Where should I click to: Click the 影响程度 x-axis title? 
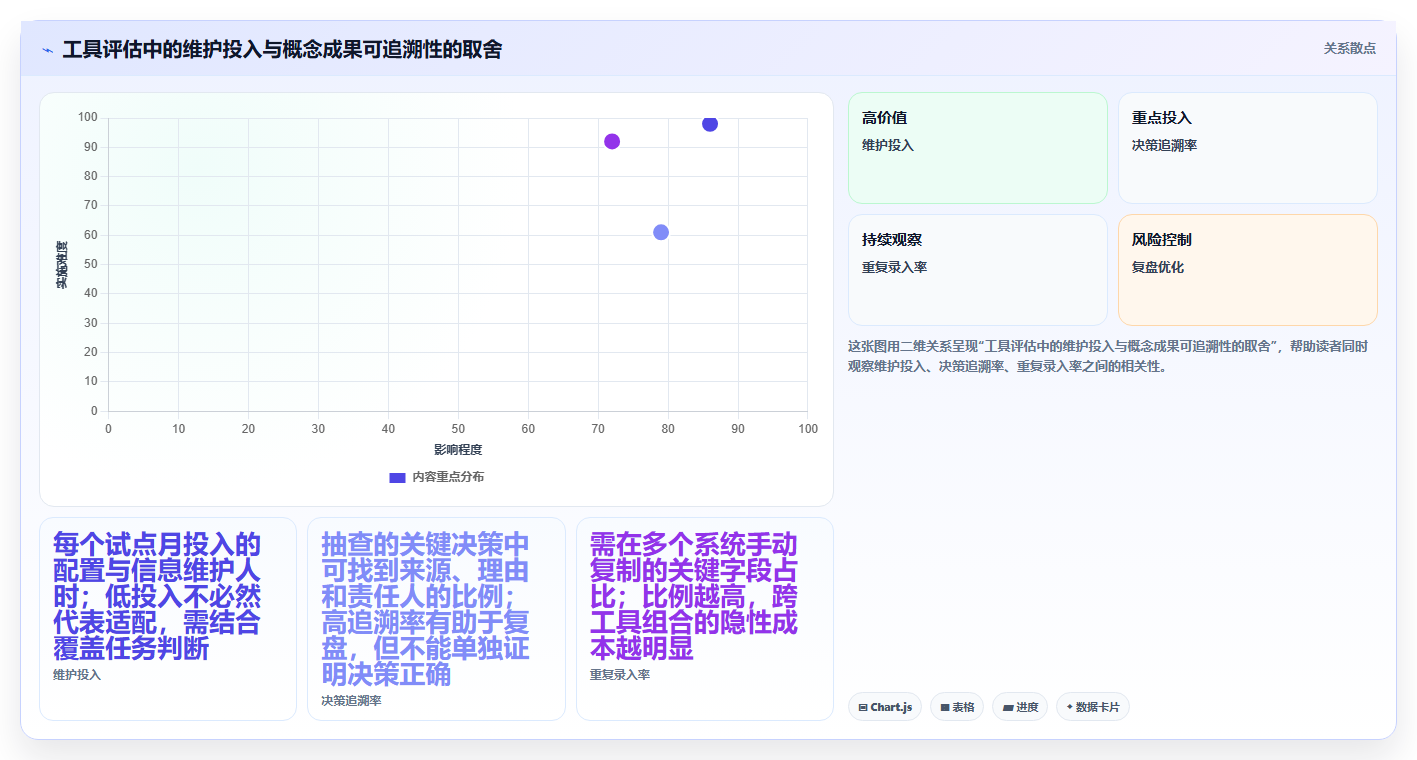[458, 450]
